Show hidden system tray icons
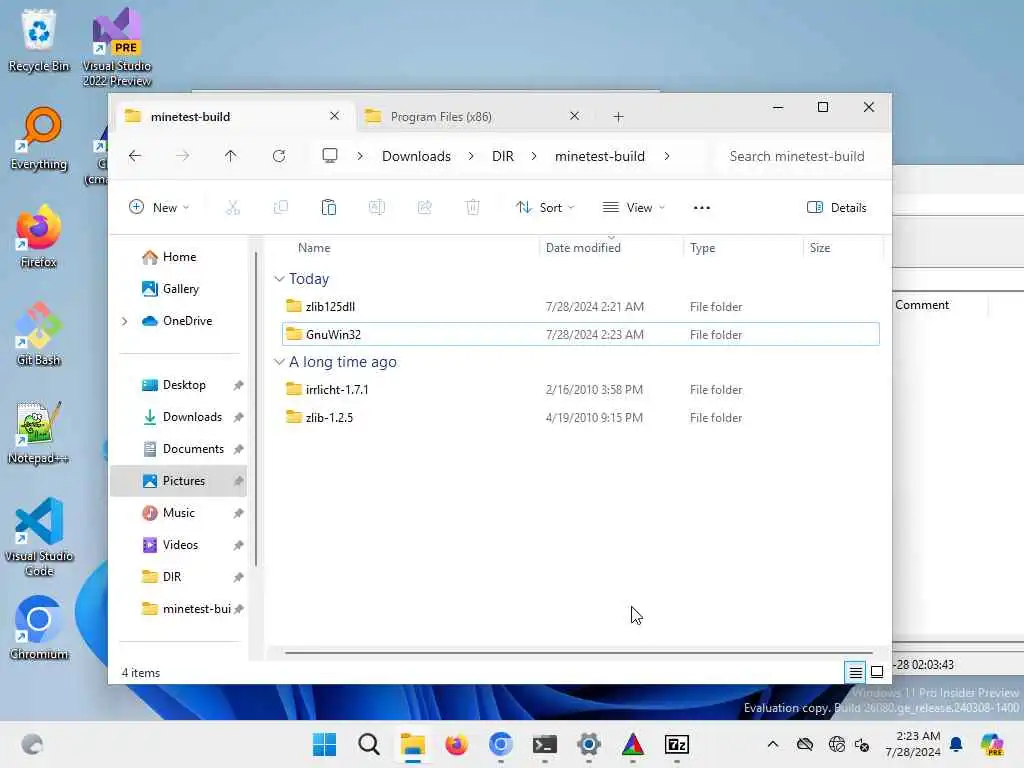This screenshot has width=1024, height=768. (x=773, y=744)
